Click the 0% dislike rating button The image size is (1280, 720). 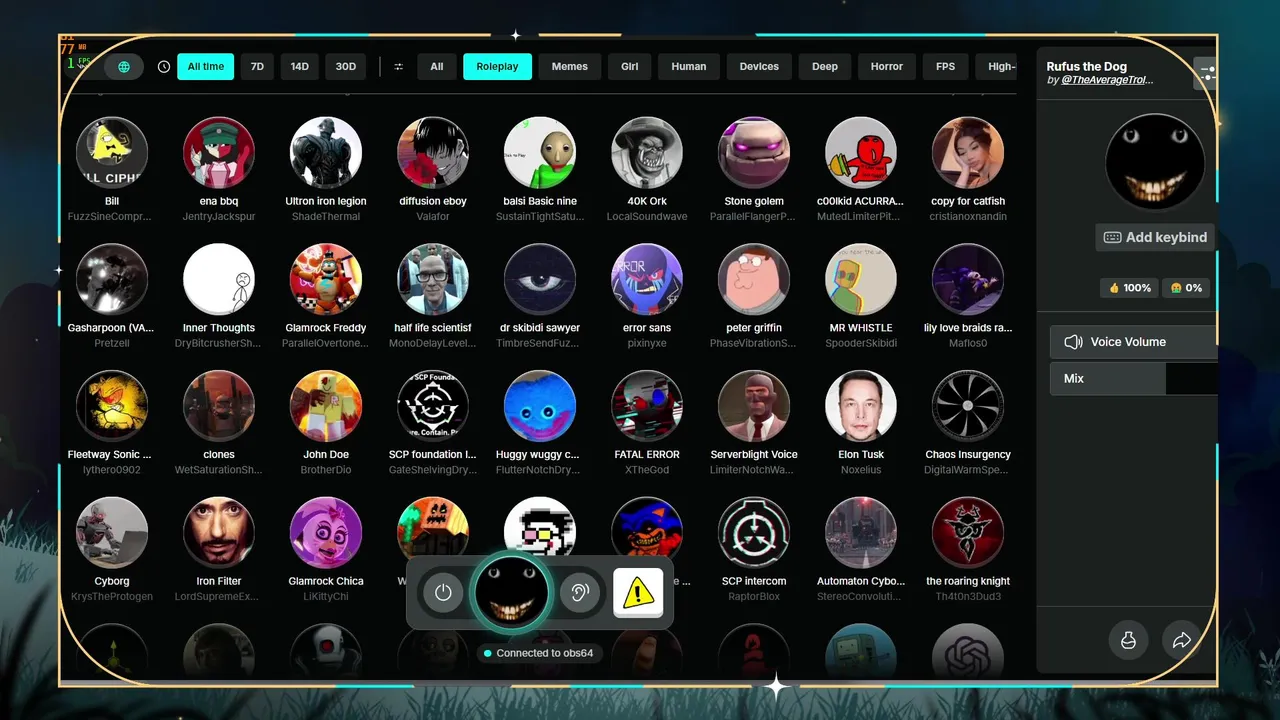[1185, 288]
